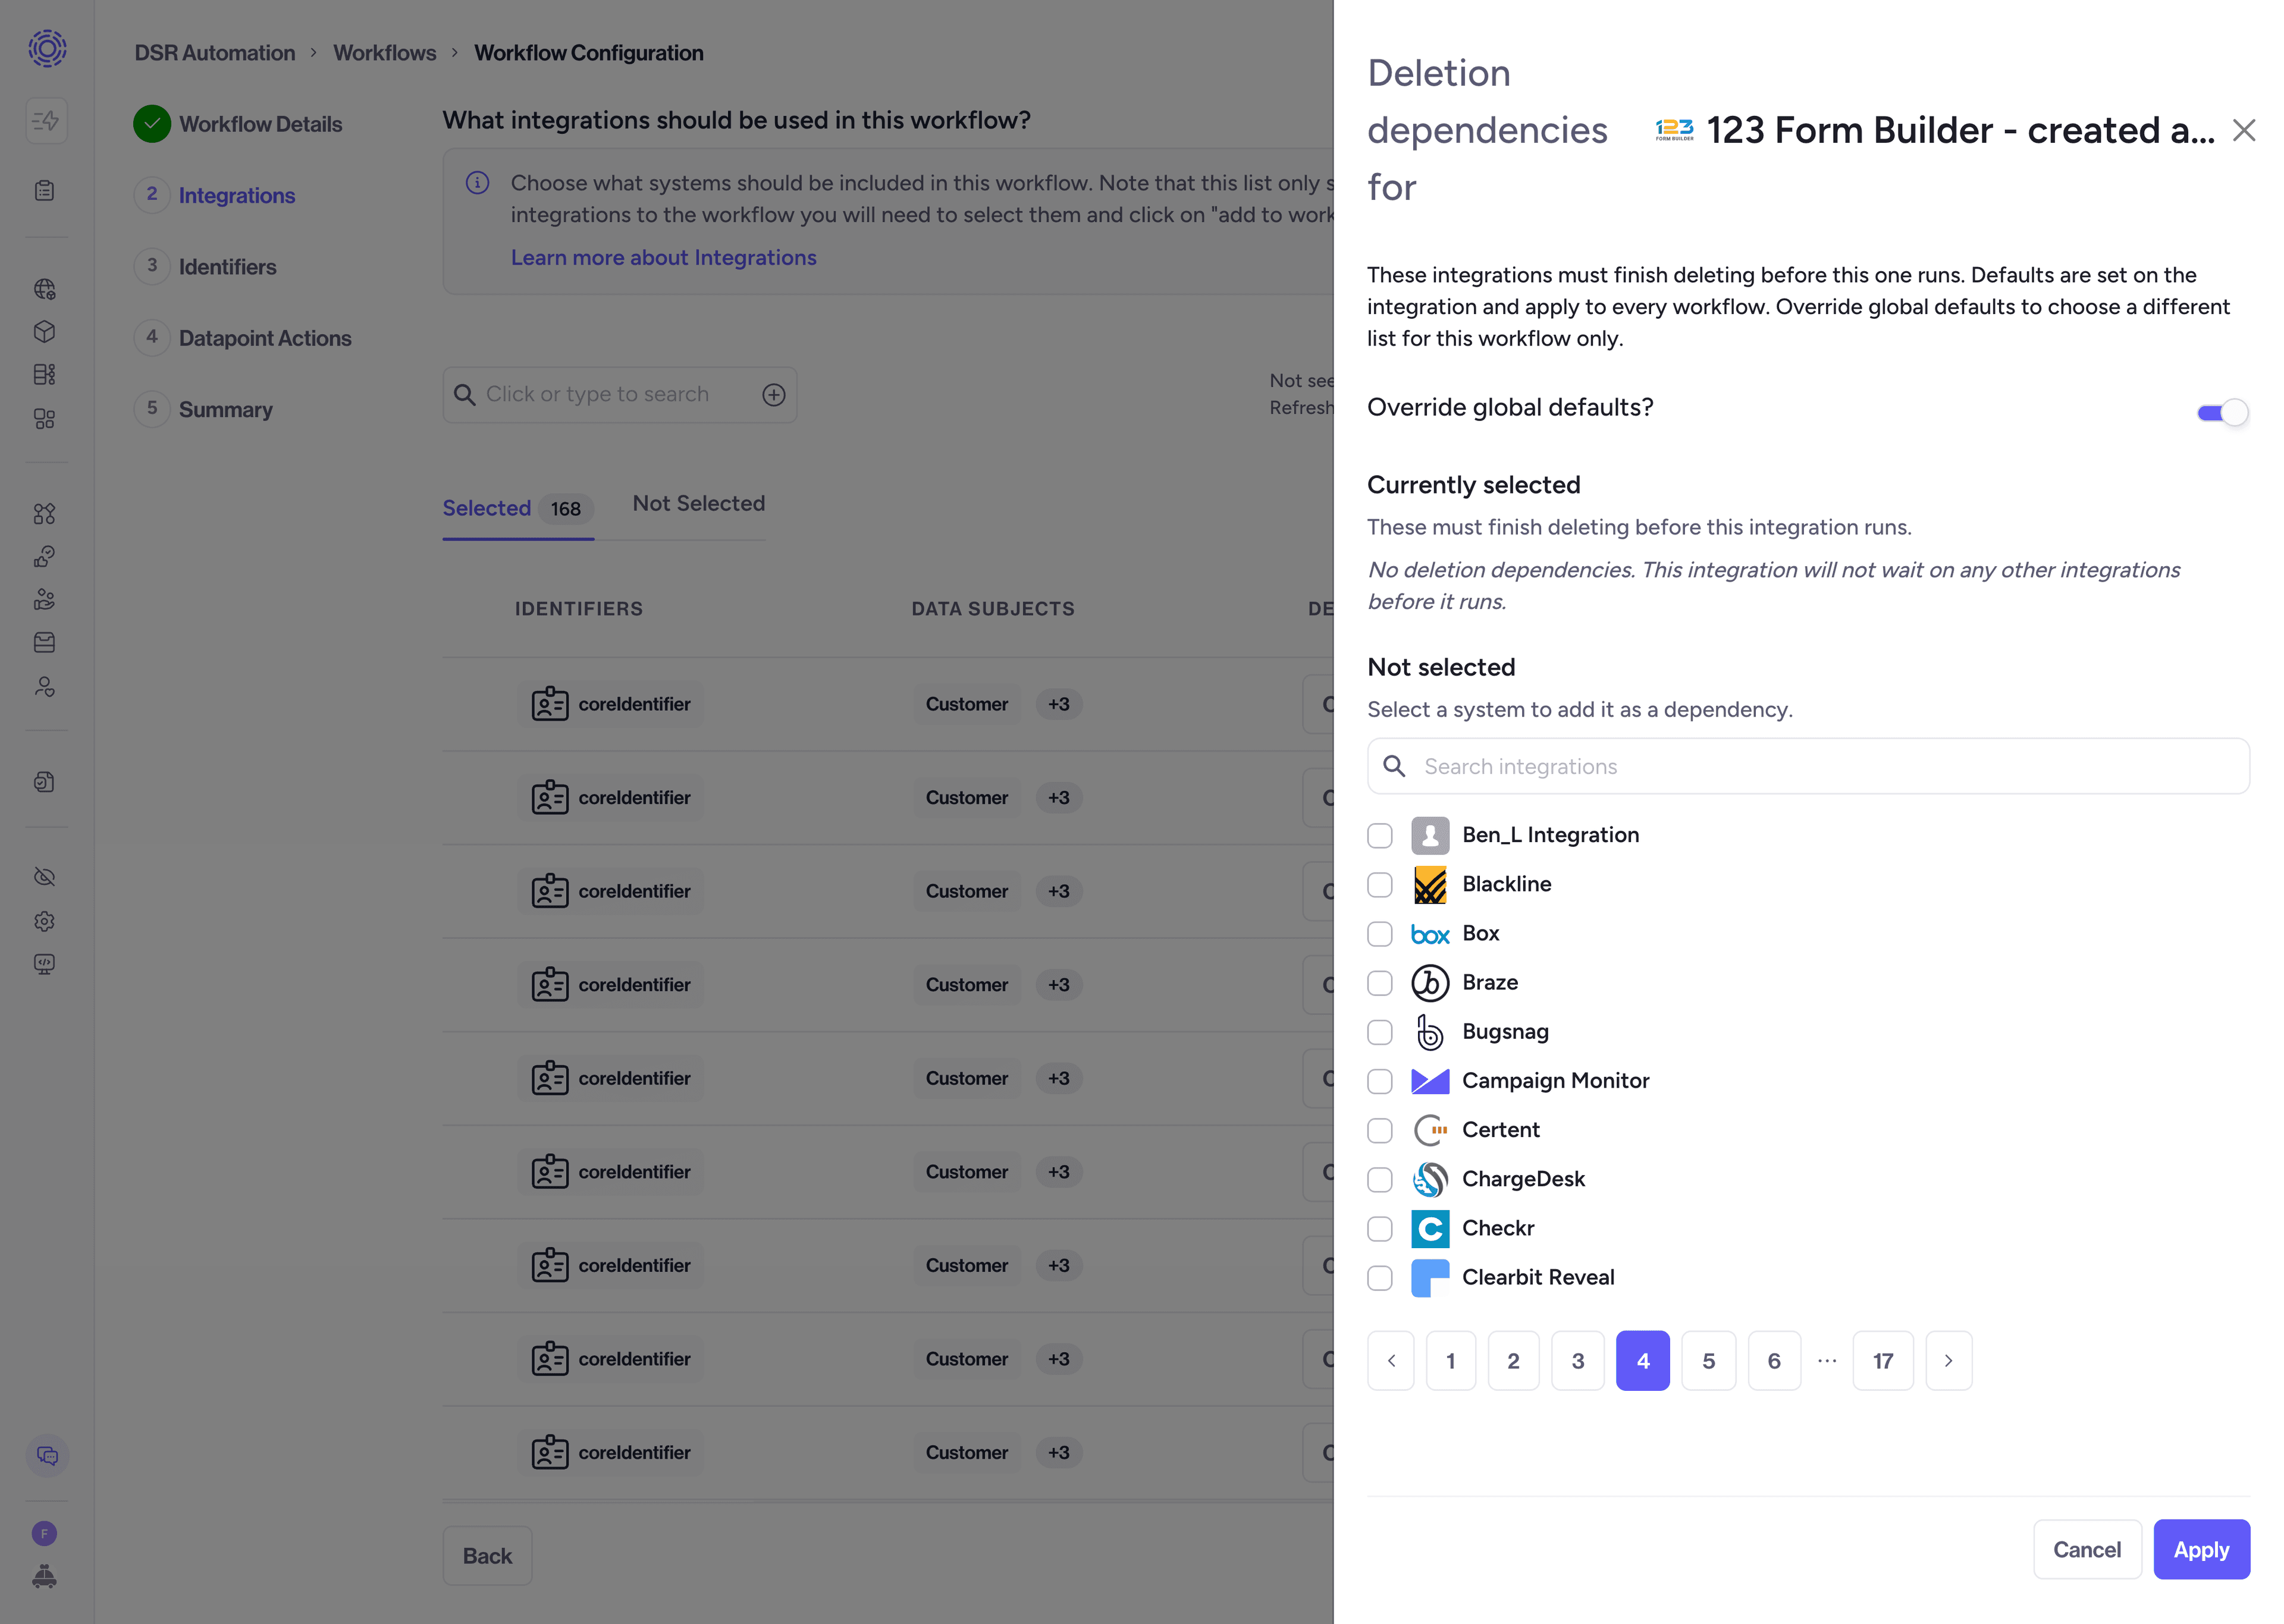Open the clipboard icon in the sidebar
Image resolution: width=2284 pixels, height=1624 pixels.
point(45,190)
